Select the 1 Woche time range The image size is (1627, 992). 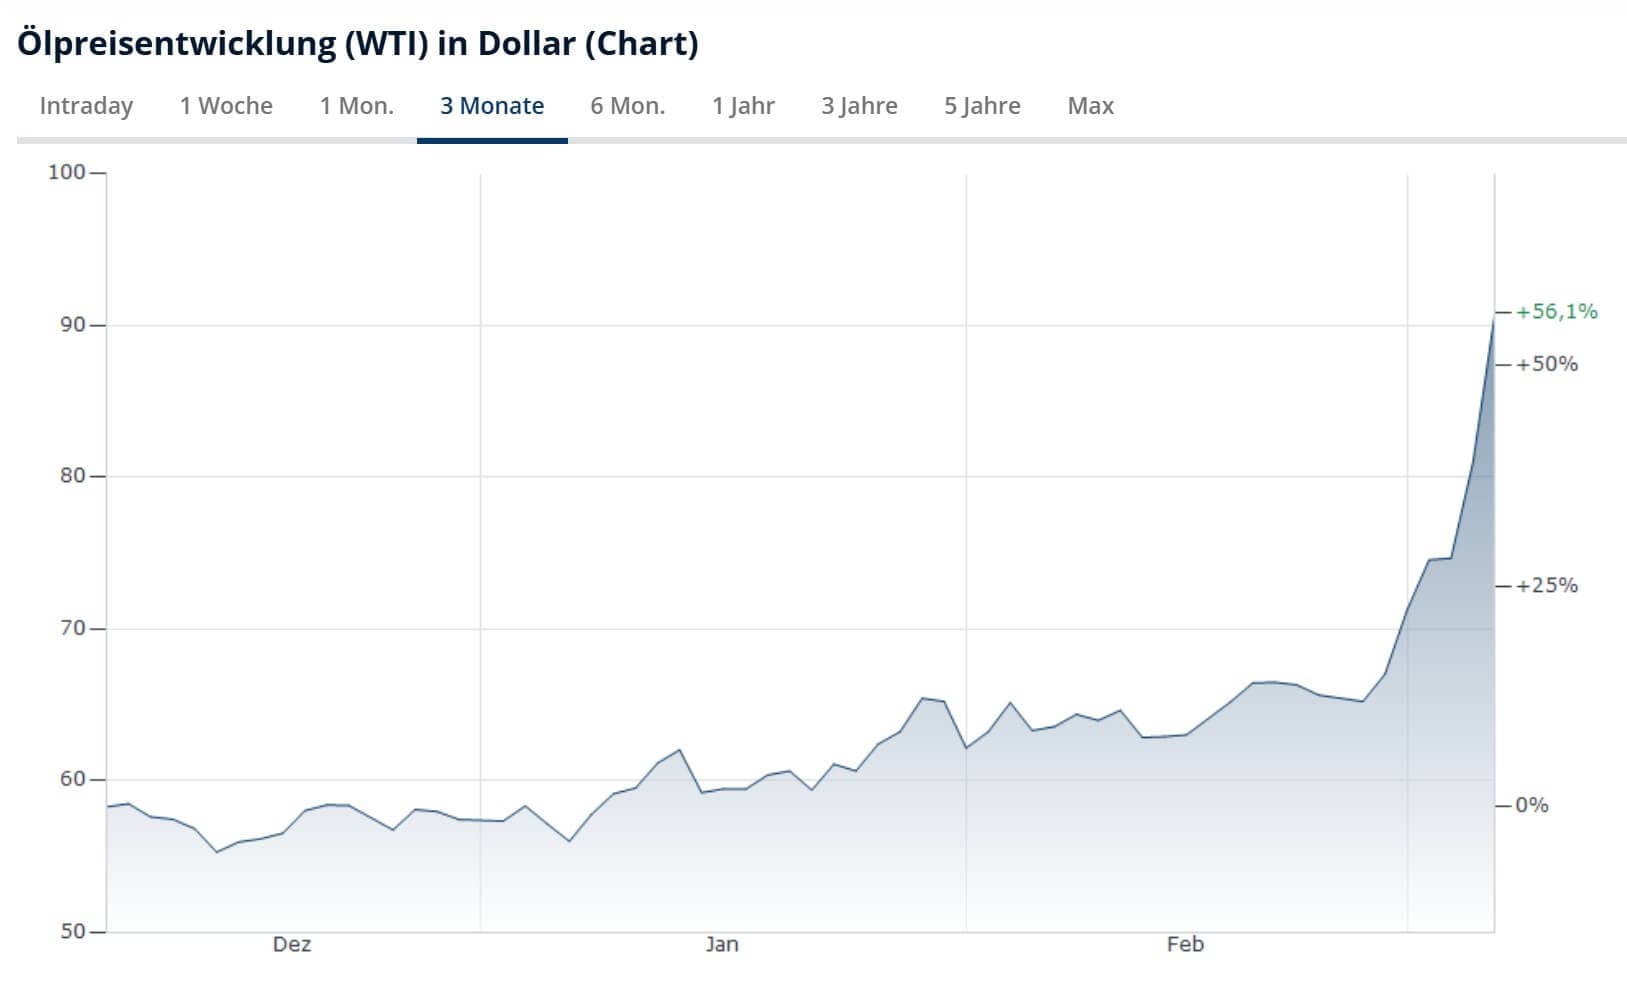click(x=226, y=106)
